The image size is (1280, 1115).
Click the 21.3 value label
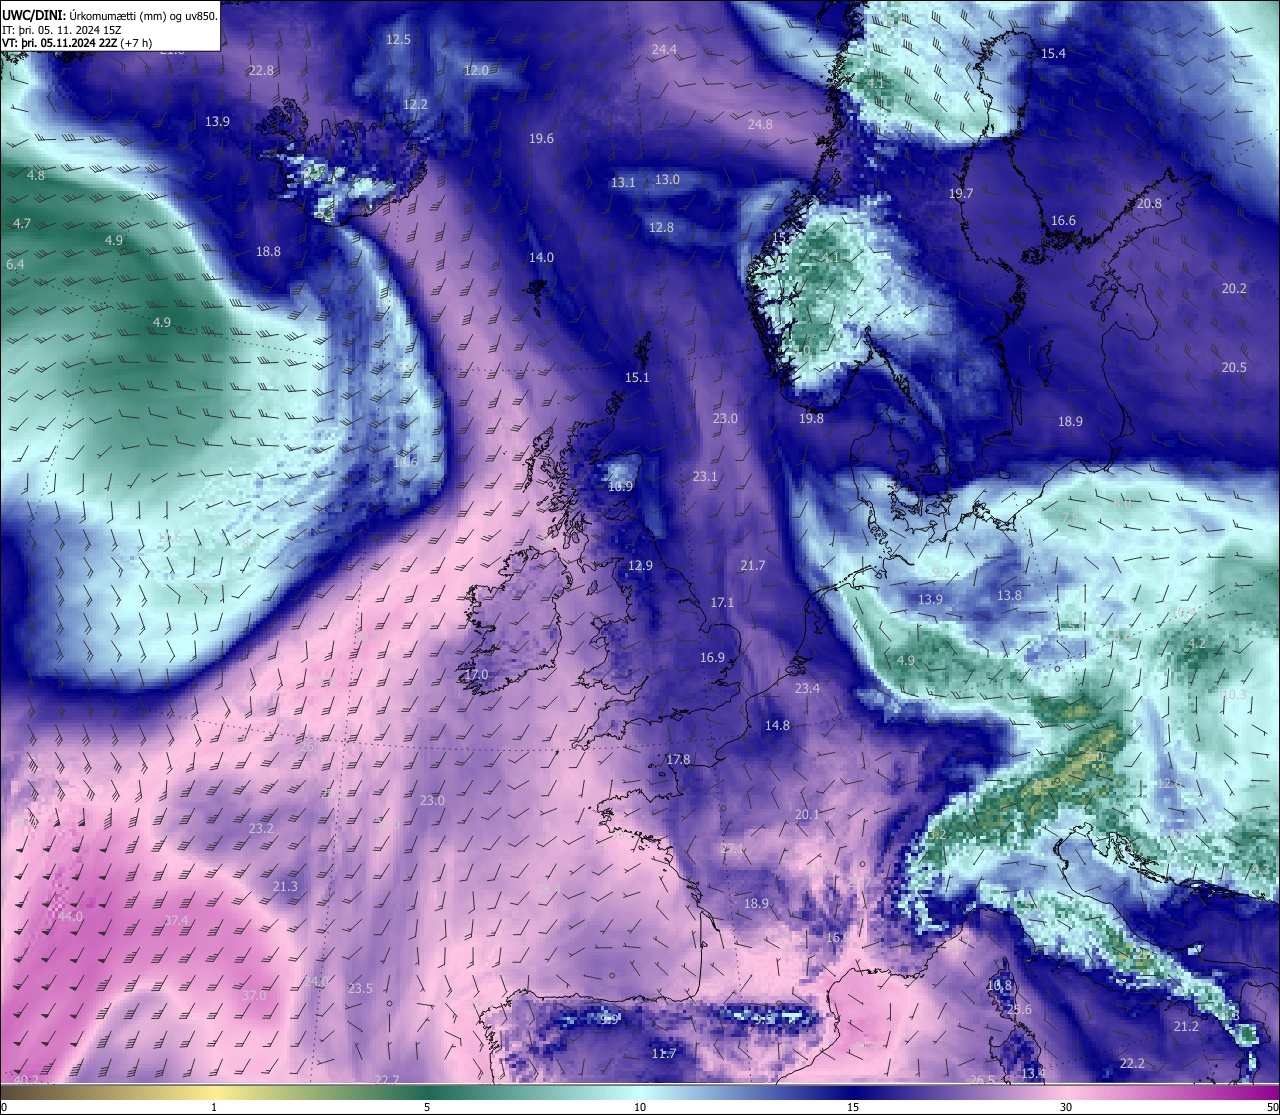coord(285,887)
